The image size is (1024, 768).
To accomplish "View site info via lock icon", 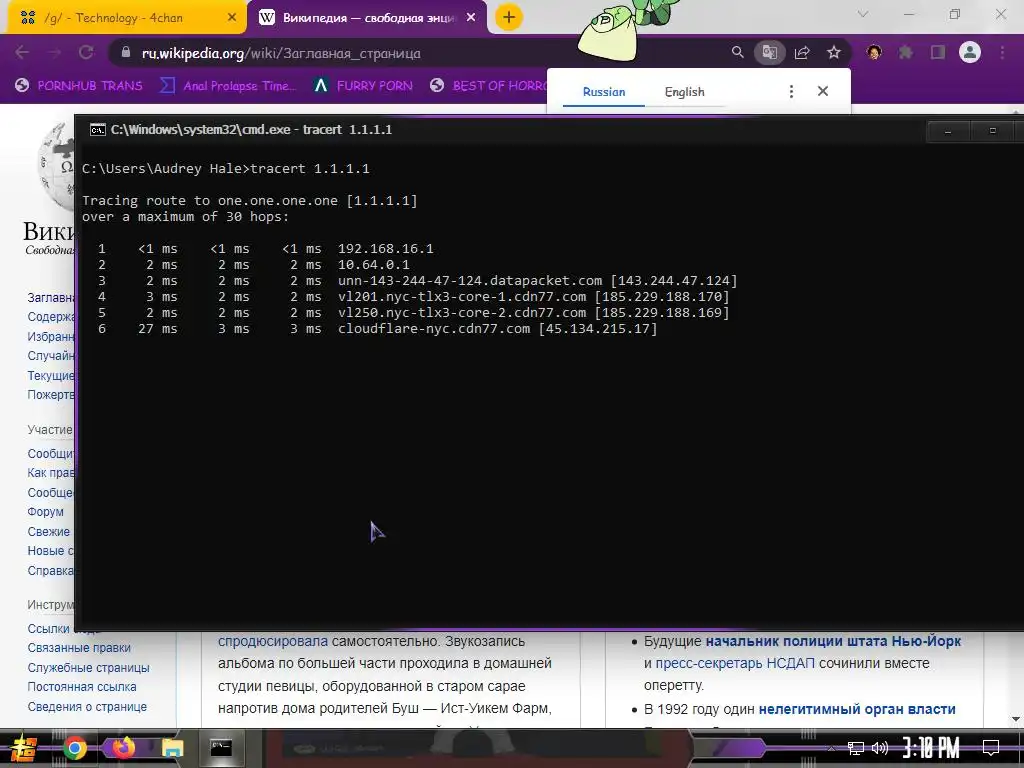I will 126,52.
